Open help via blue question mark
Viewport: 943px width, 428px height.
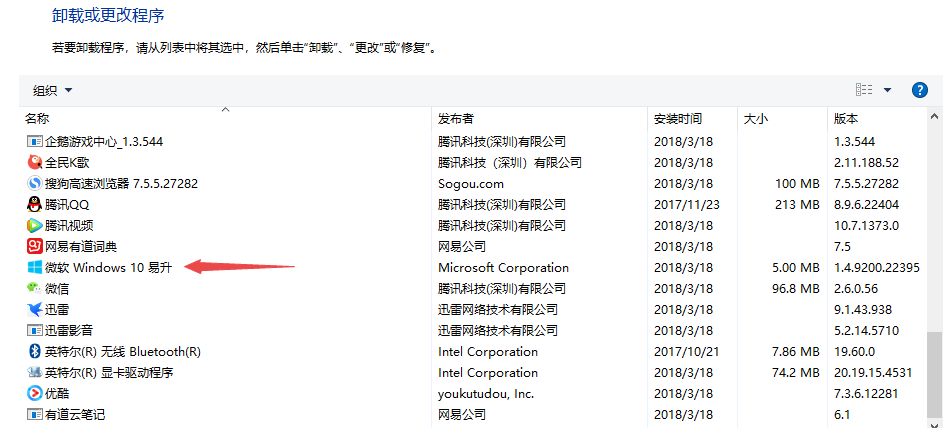pos(920,90)
